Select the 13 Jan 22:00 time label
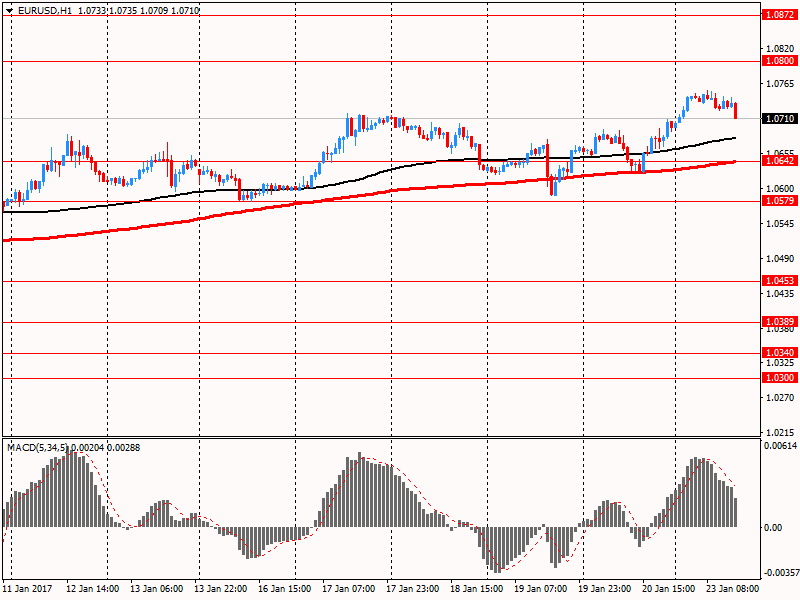 221,590
